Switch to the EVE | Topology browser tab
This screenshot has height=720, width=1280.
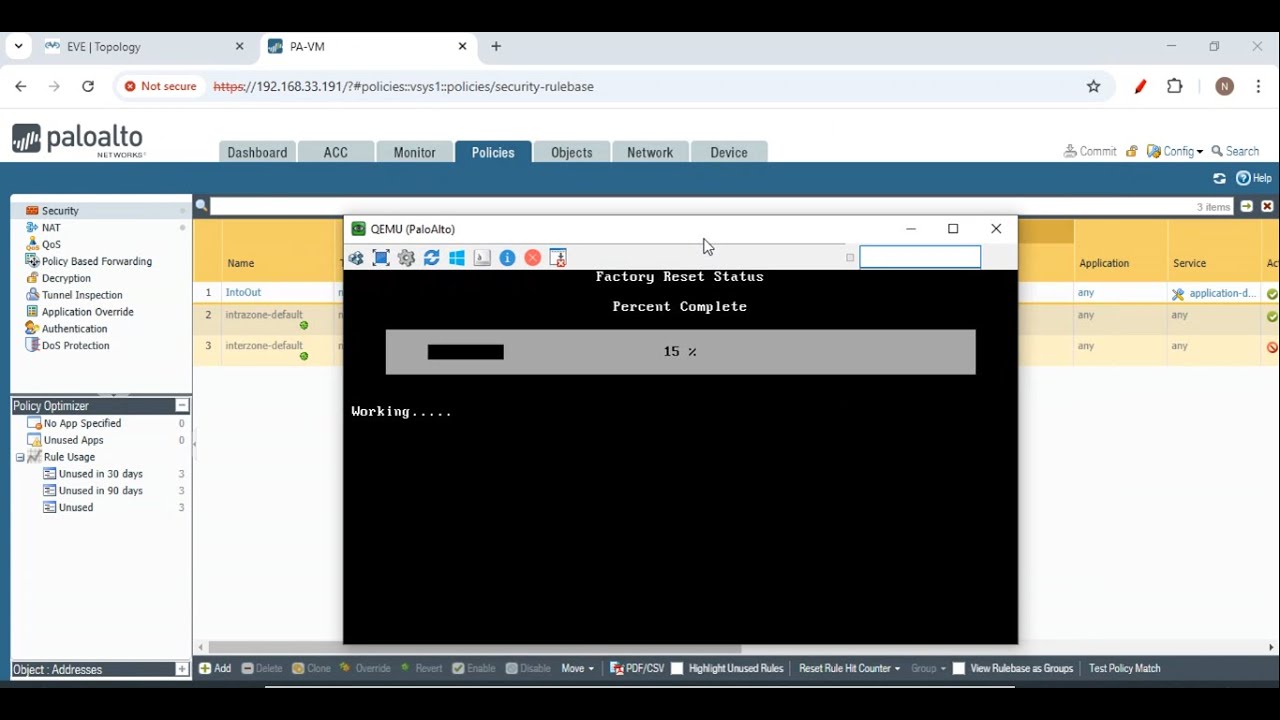pos(143,47)
